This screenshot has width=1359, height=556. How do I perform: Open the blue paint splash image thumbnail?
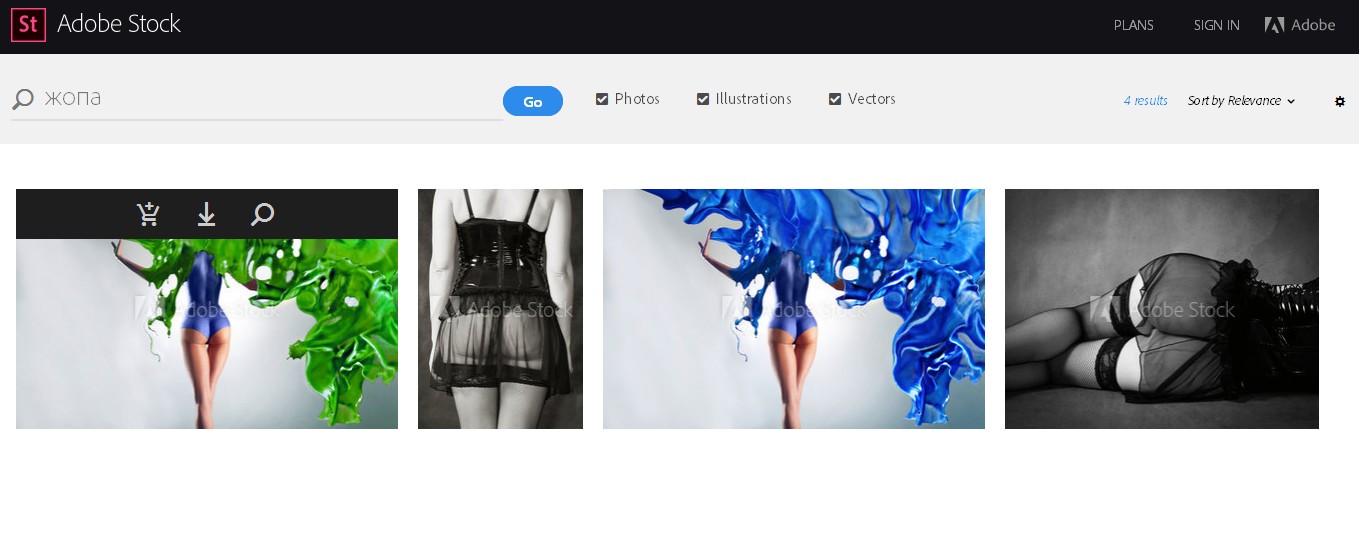point(794,309)
